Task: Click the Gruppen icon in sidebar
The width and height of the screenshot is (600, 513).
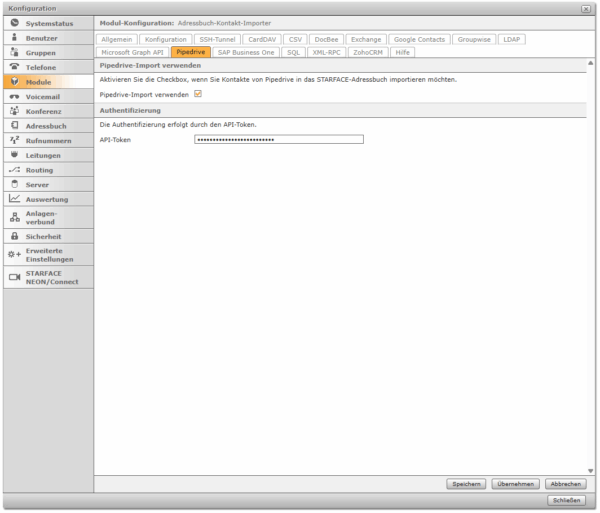Action: point(15,52)
